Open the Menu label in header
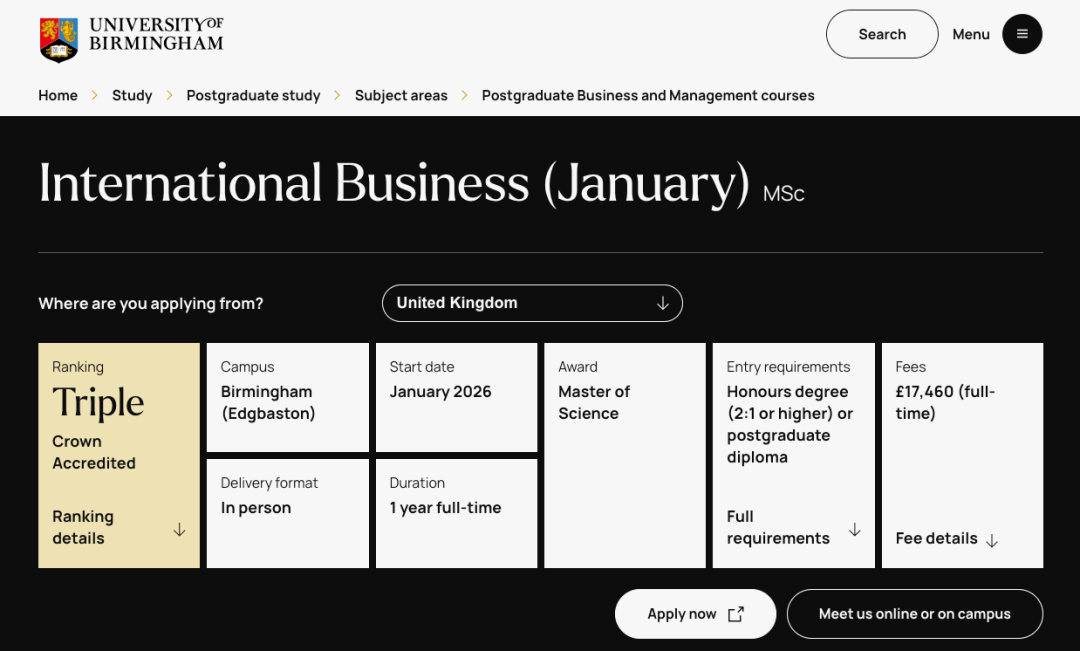The image size is (1080, 651). click(x=970, y=34)
